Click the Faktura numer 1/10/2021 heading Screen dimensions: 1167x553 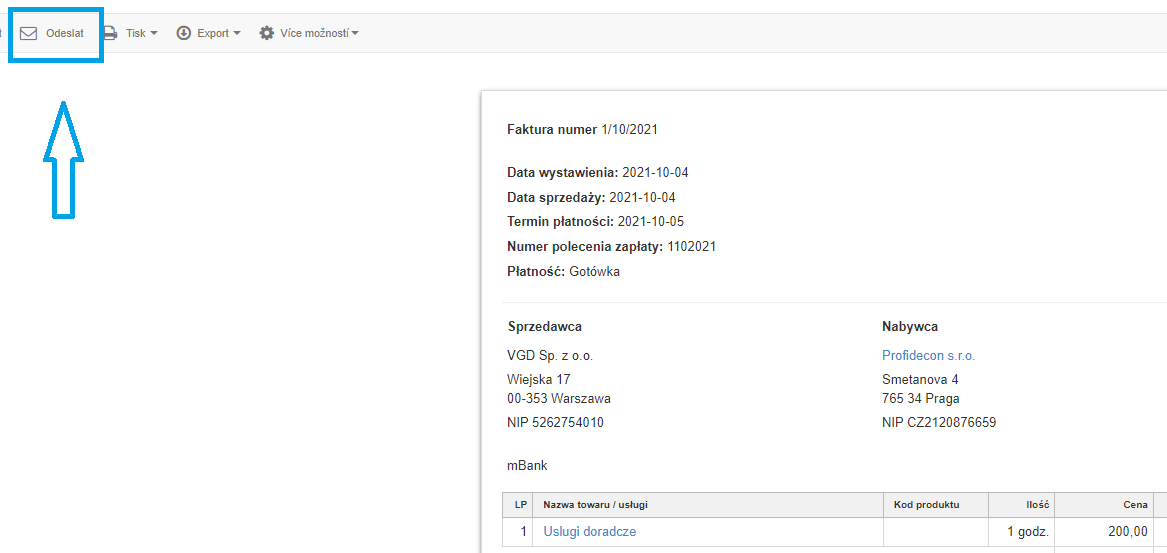click(582, 129)
